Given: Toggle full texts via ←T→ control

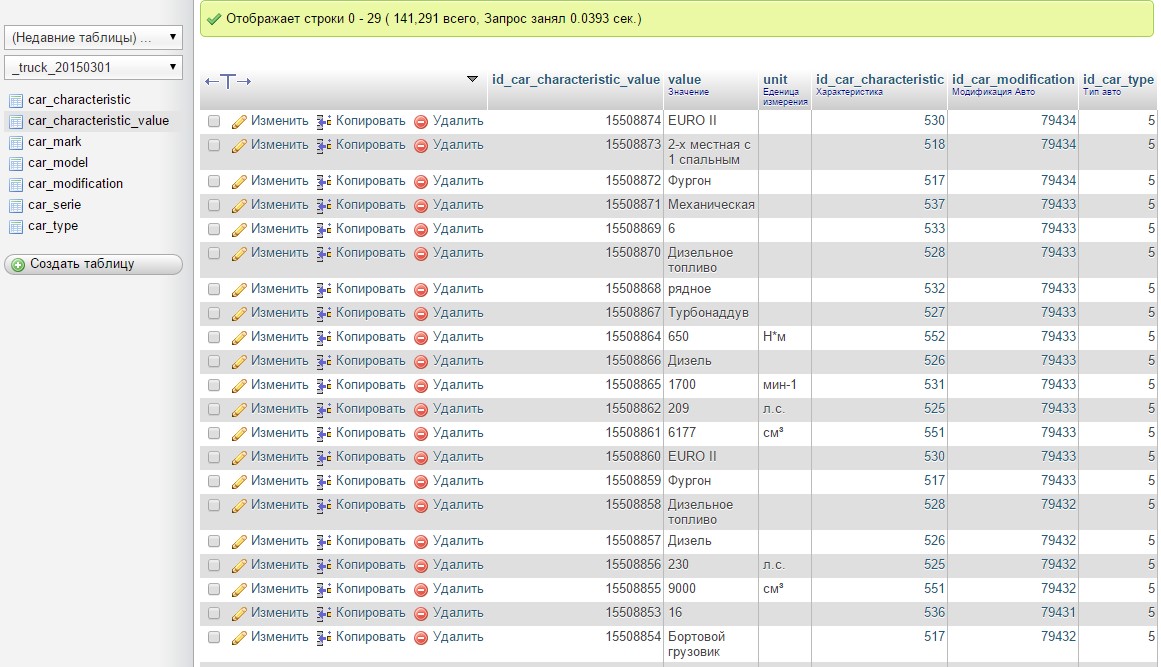Looking at the screenshot, I should pos(228,81).
